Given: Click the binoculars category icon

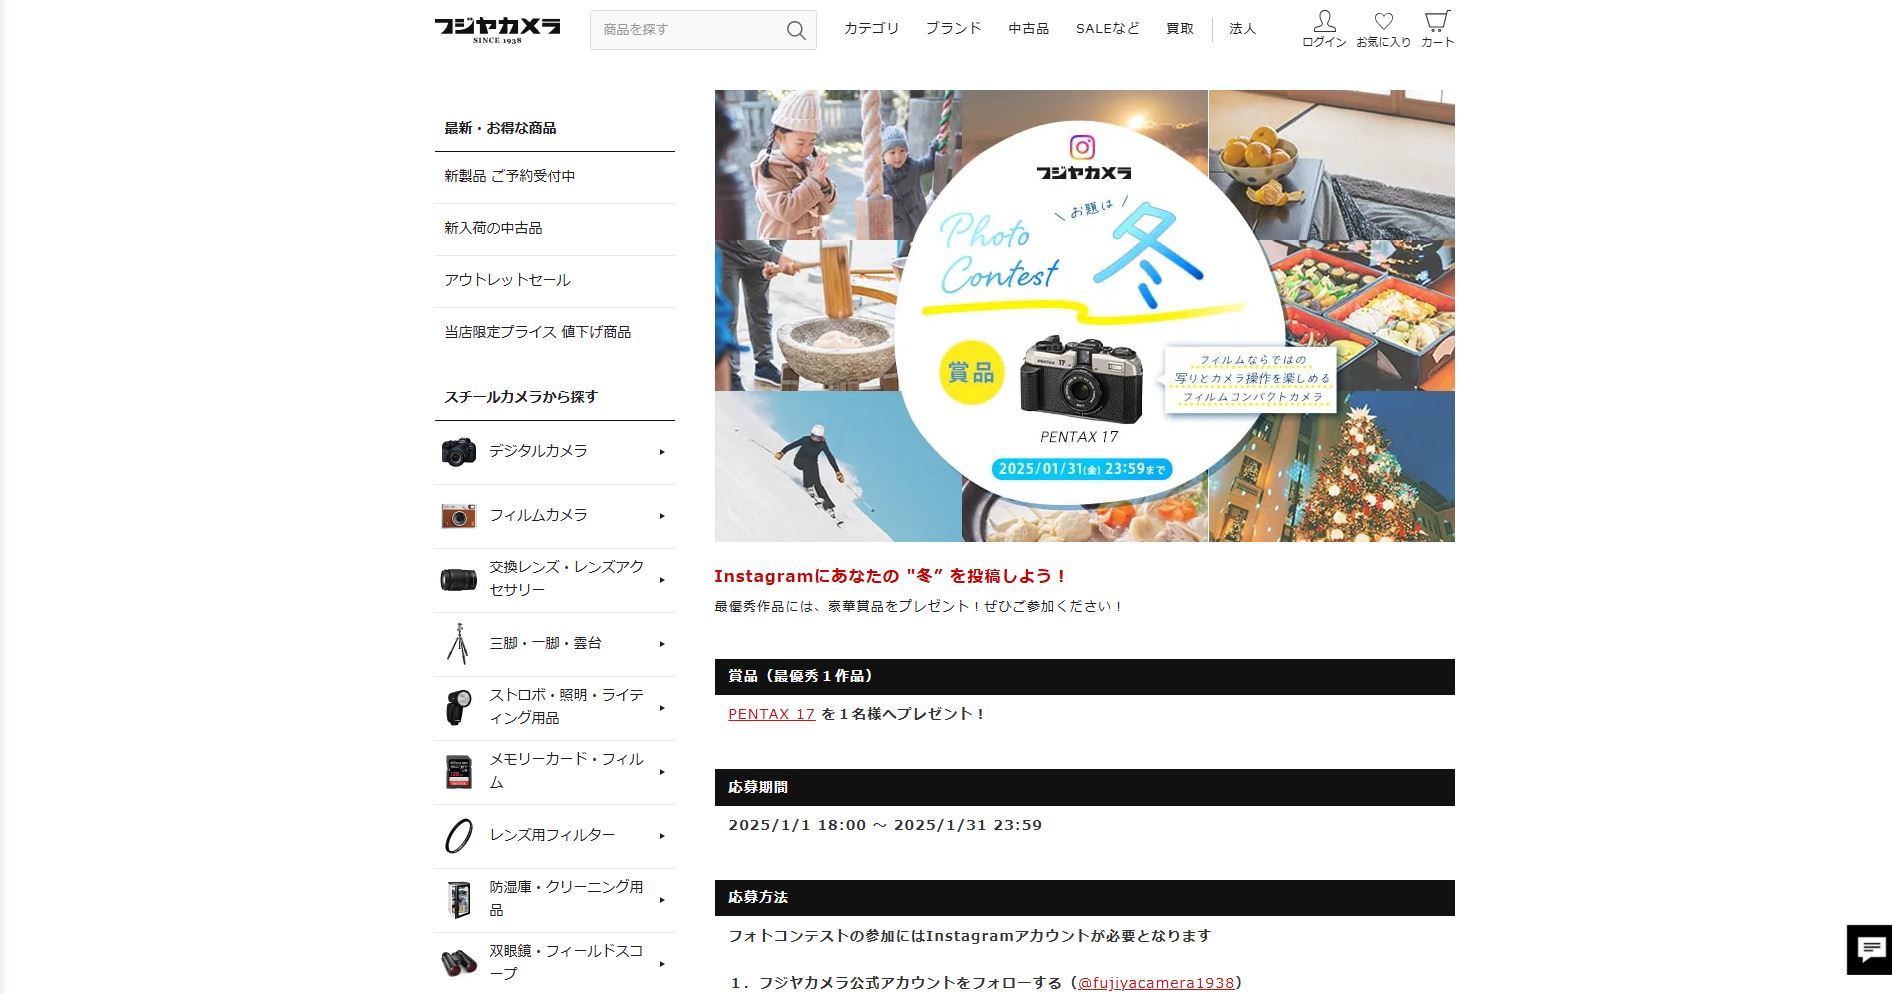Looking at the screenshot, I should click(x=459, y=963).
